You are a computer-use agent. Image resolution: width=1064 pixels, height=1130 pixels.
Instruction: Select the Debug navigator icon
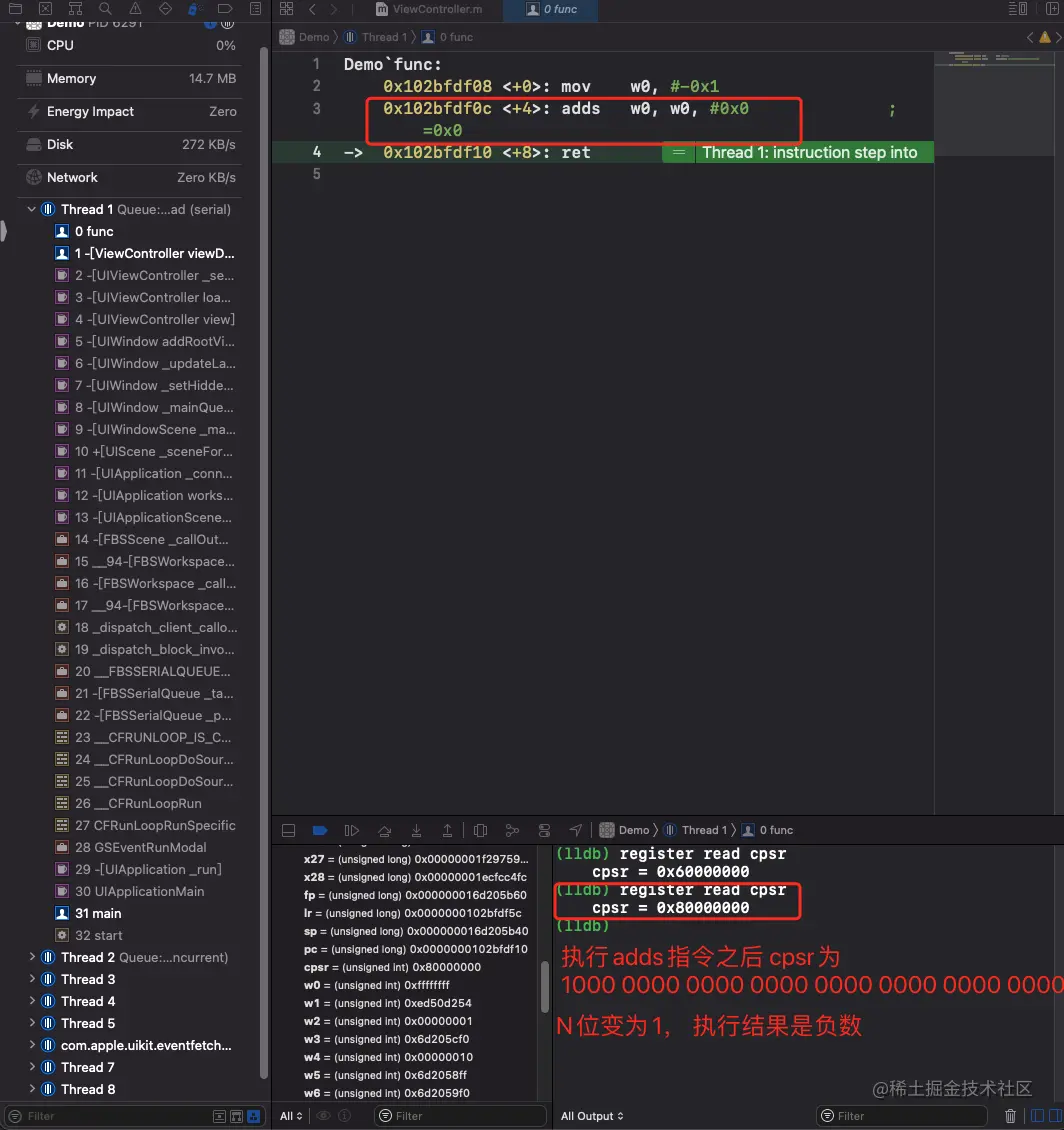coord(194,9)
